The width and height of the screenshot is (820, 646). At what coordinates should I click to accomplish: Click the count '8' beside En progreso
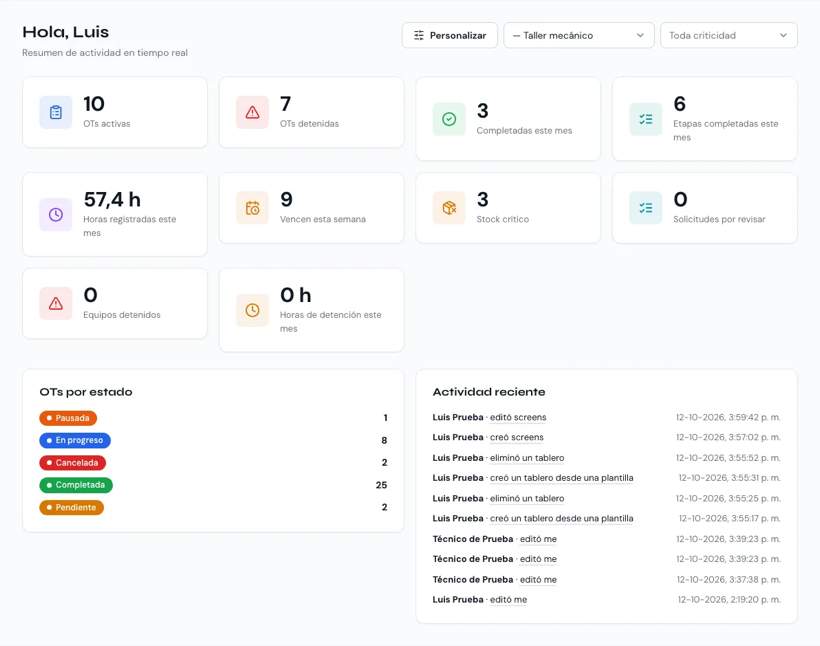[x=384, y=440]
